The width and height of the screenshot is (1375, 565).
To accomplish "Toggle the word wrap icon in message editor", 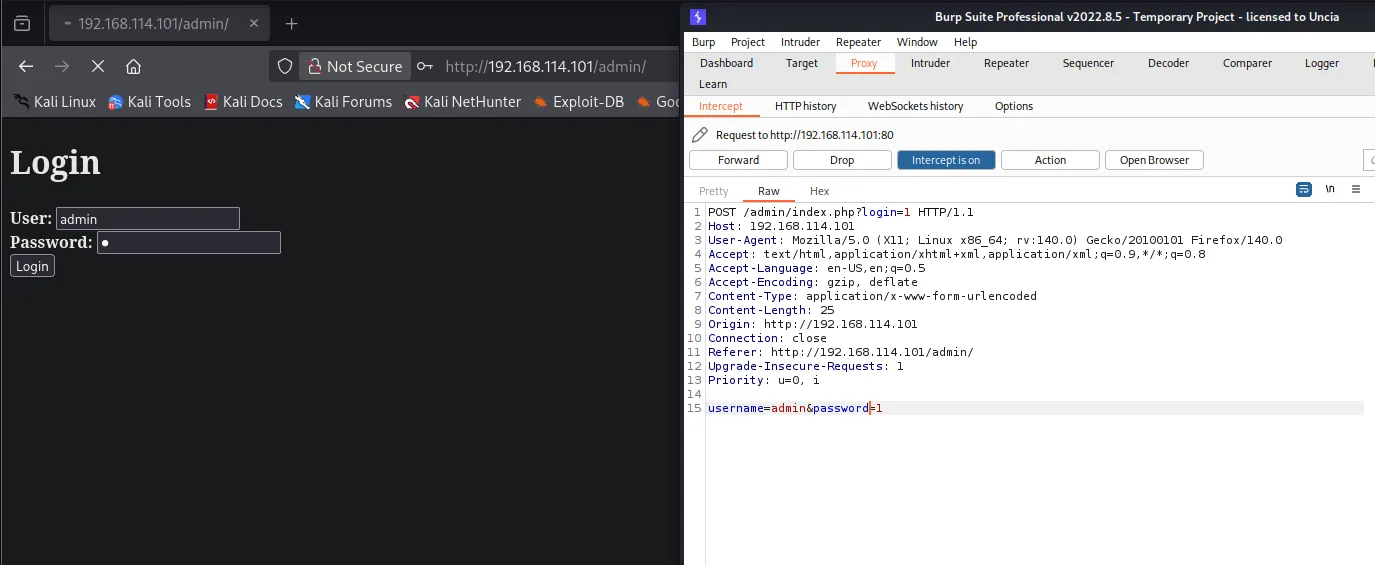I will click(x=1304, y=189).
